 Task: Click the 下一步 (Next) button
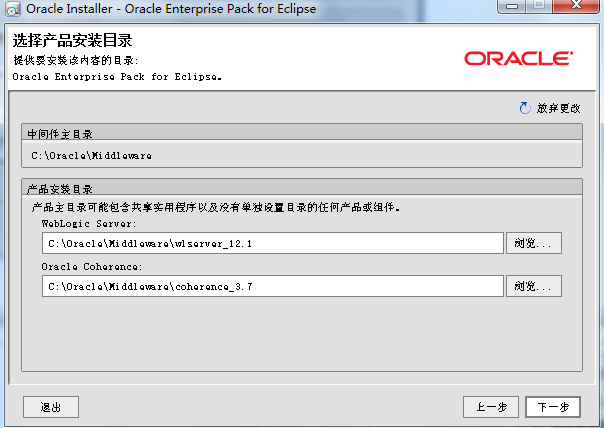pyautogui.click(x=553, y=407)
